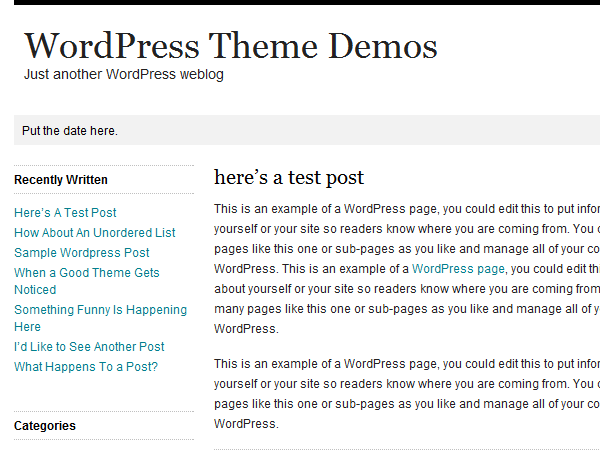Screen dimensions: 600x450
Task: Open the "Here's A Test Post" link
Action: point(65,212)
